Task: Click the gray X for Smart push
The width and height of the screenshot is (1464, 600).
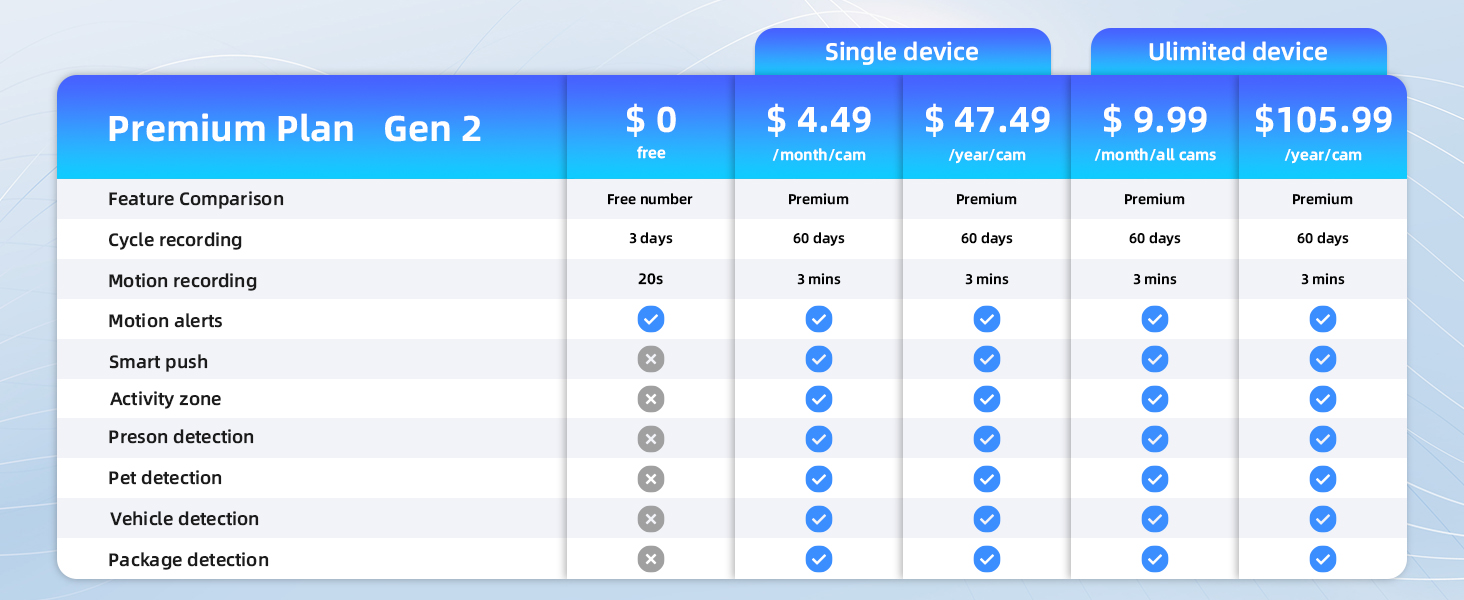Action: [651, 360]
